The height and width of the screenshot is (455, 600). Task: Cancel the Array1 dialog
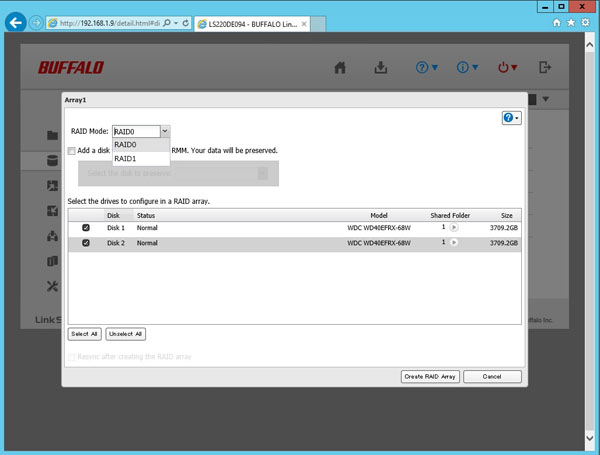(492, 377)
